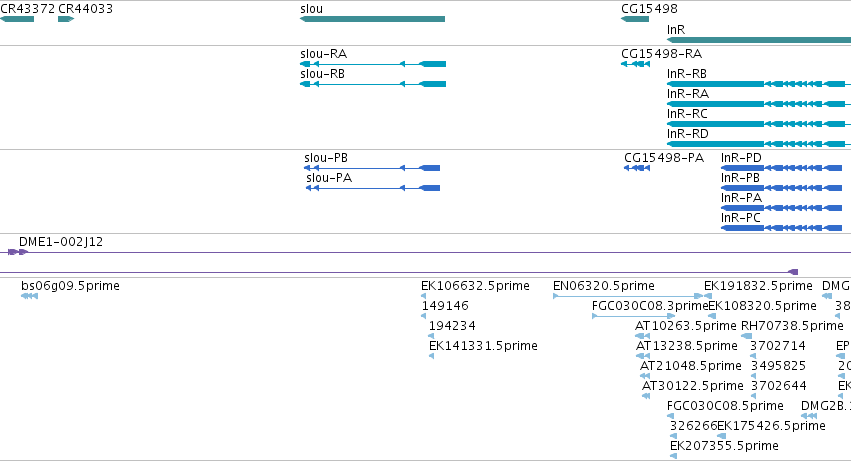Click the DME1-002J12 BAC label
The height and width of the screenshot is (461, 851).
point(61,242)
